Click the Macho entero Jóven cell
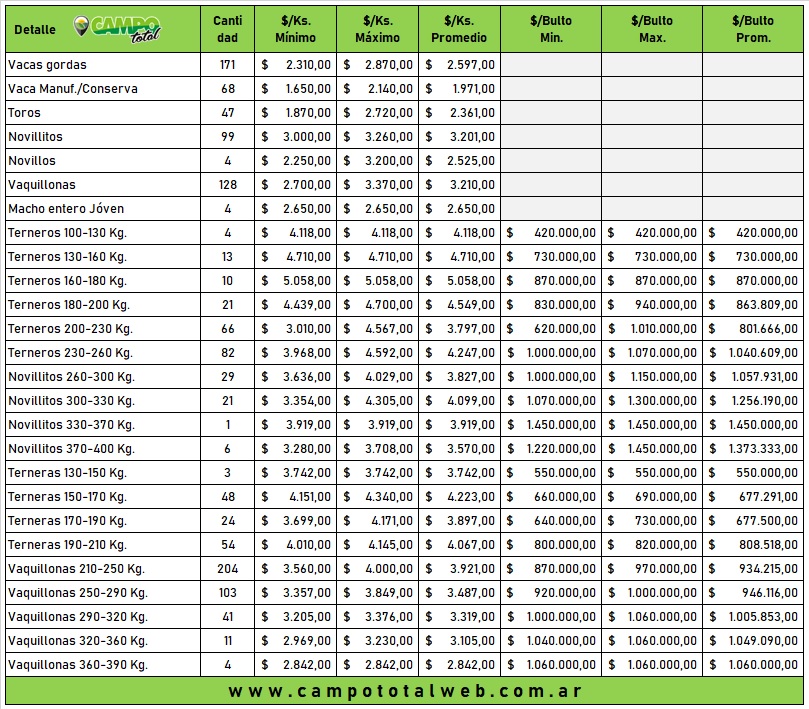 tap(66, 209)
